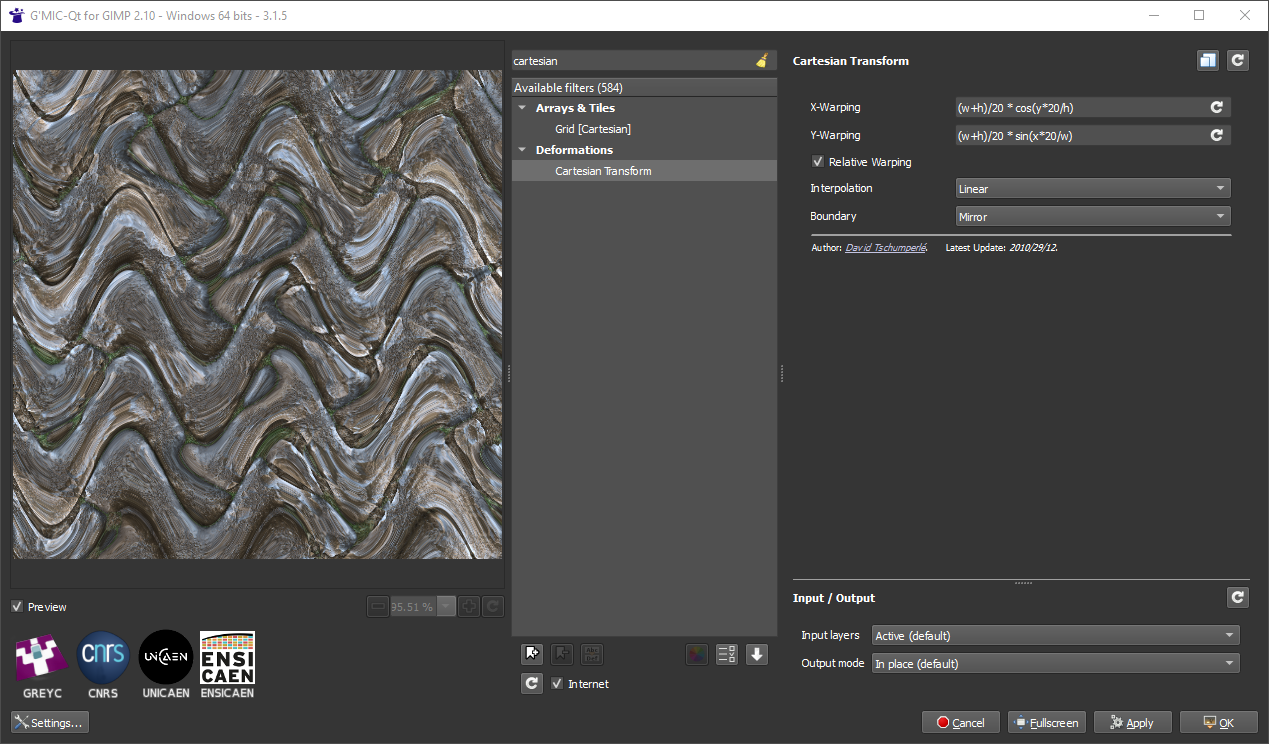Toggle the Relative Warping checkbox

tap(818, 161)
